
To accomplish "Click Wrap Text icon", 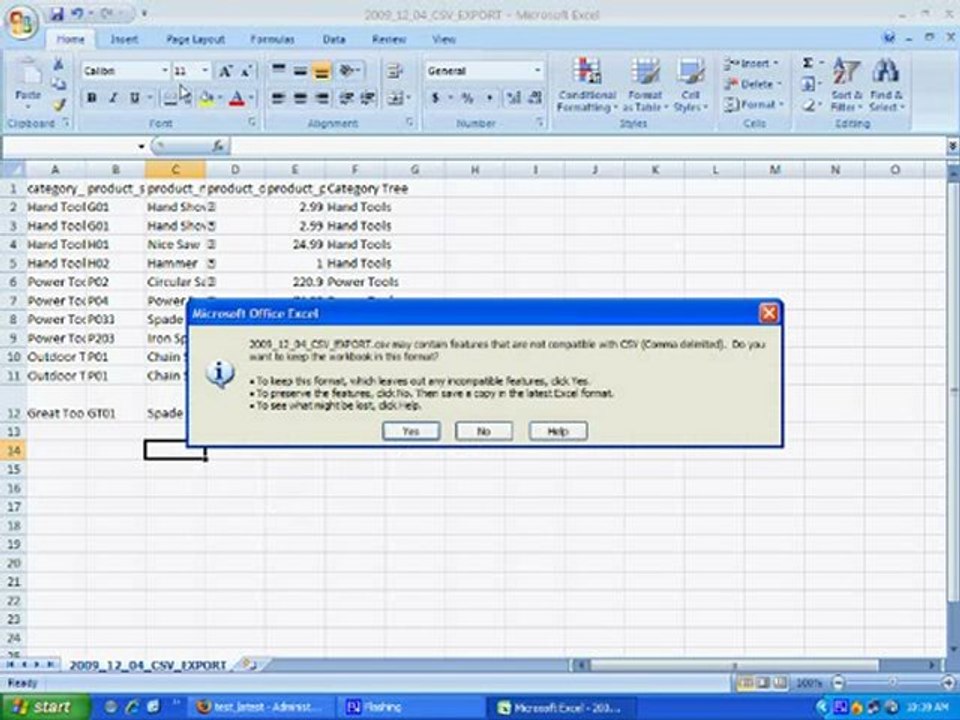I will point(394,70).
